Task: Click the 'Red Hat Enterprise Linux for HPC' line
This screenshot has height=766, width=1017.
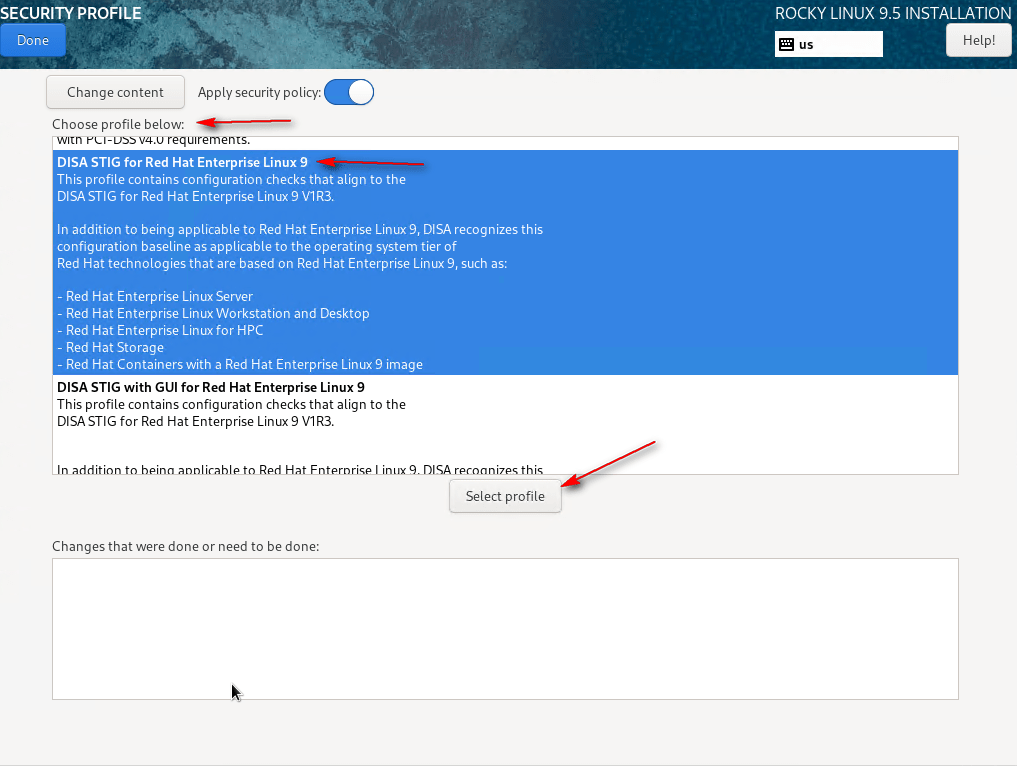Action: coord(164,330)
